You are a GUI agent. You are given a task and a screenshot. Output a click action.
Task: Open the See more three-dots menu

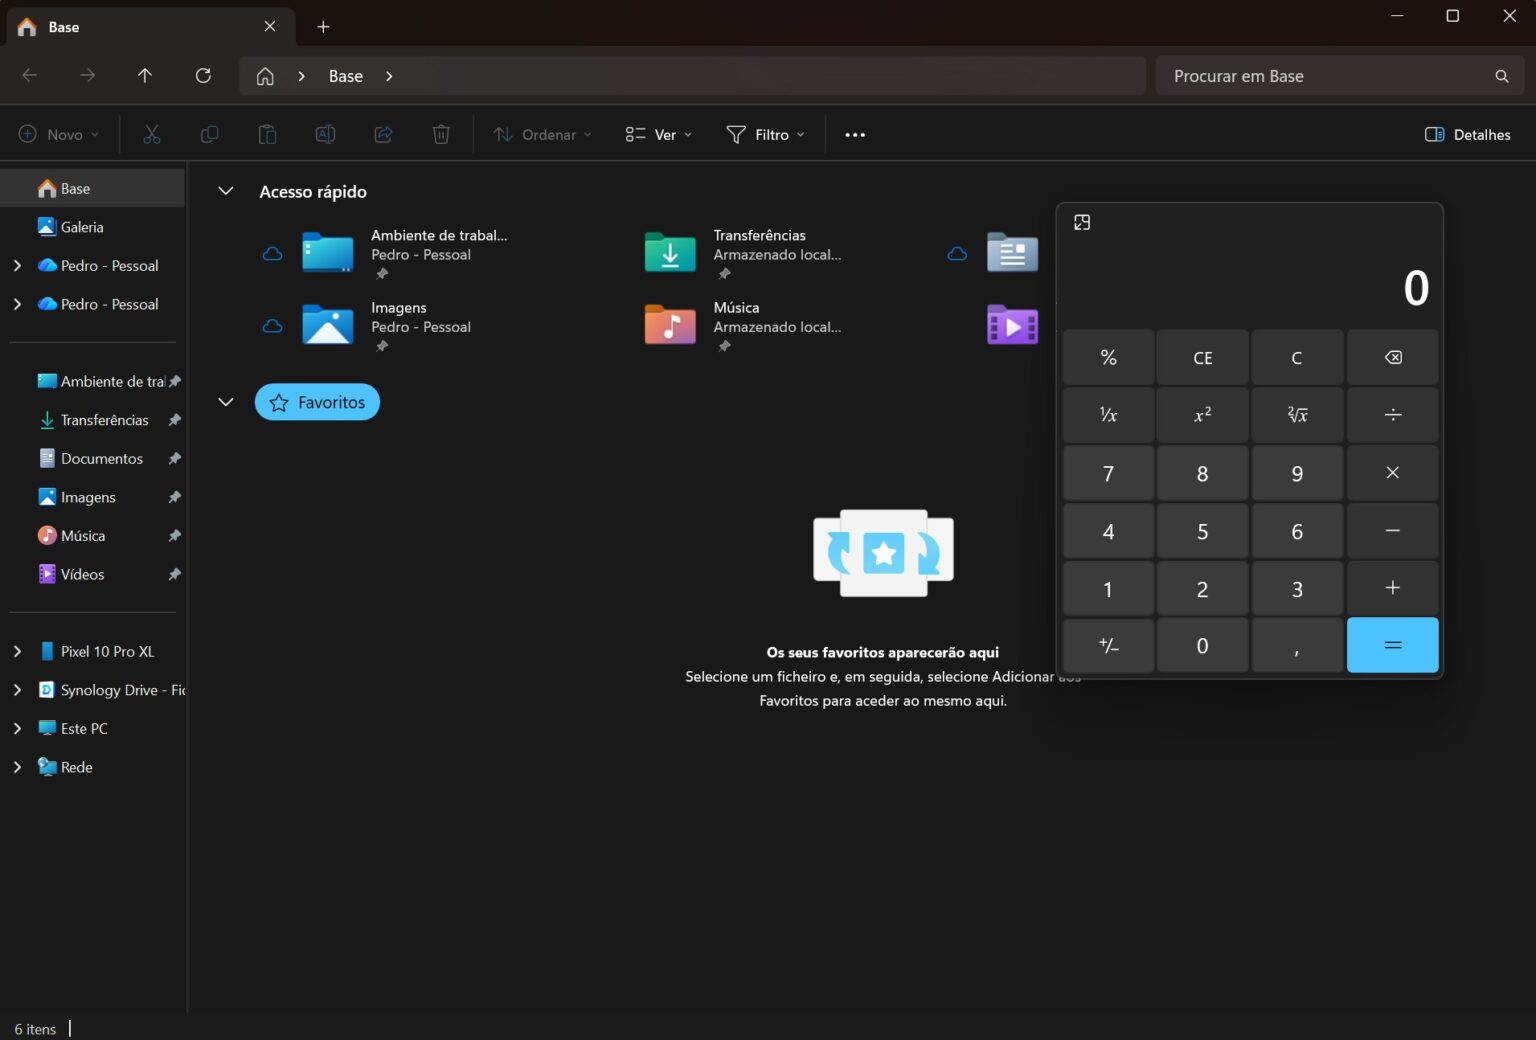pyautogui.click(x=854, y=135)
